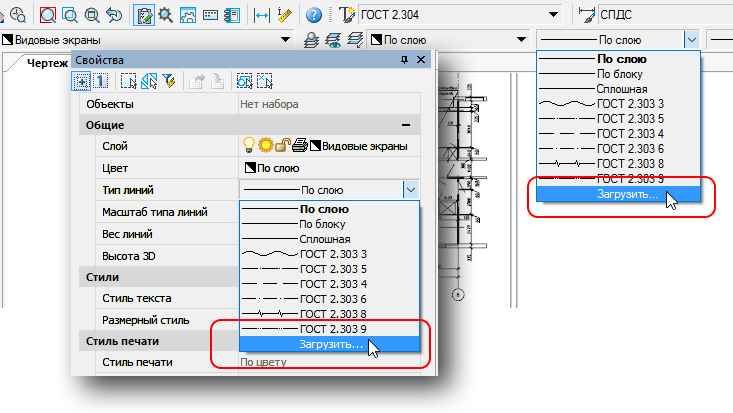Select По слою in Свойства linetype list
Screen dimensions: 733x413
[329, 209]
